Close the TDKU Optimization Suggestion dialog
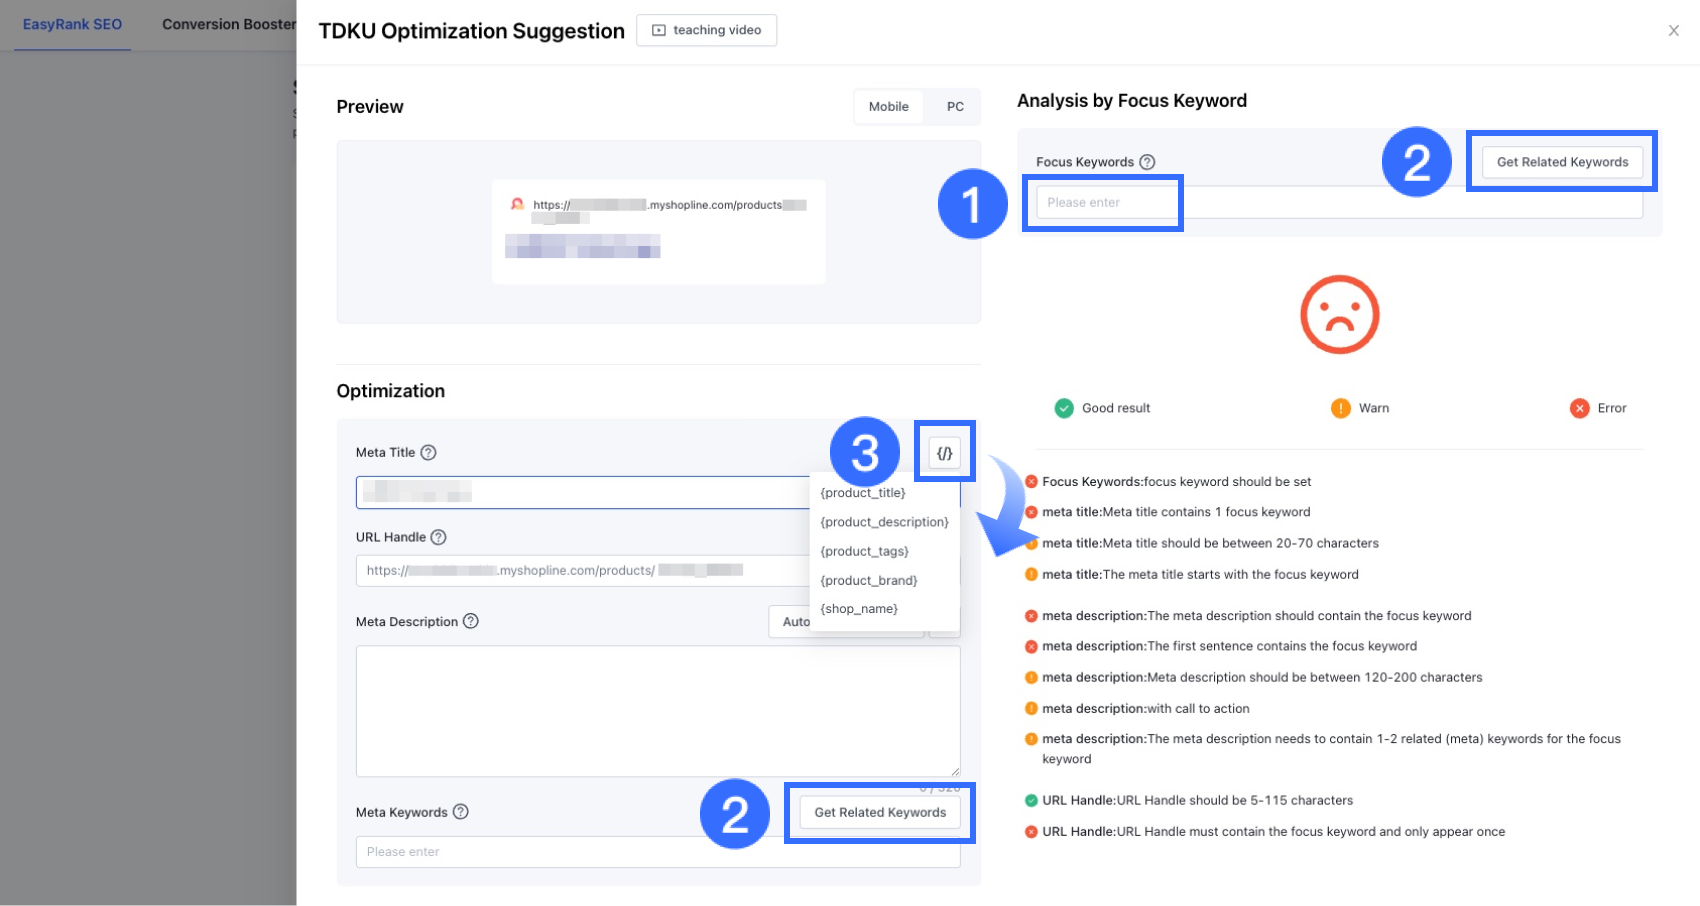 tap(1673, 31)
